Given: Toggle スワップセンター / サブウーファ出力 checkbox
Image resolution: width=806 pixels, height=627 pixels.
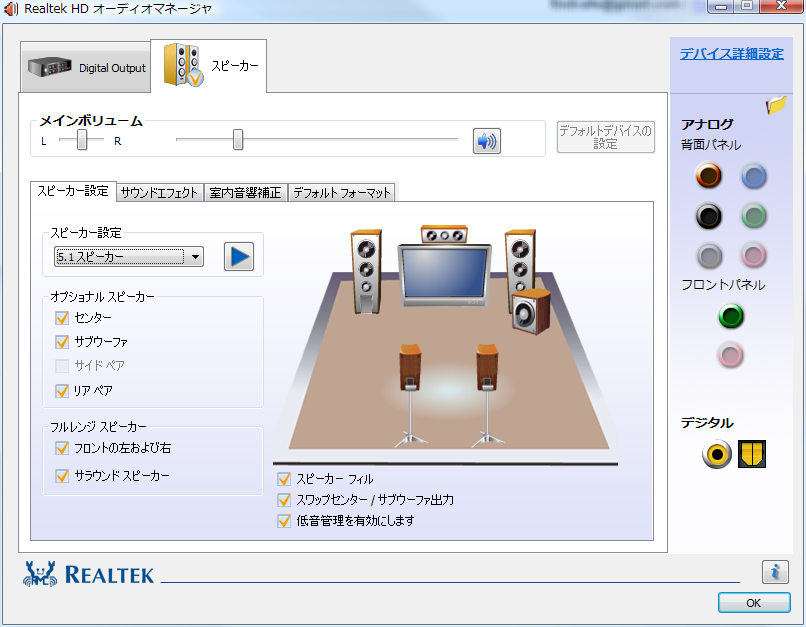Looking at the screenshot, I should click(284, 500).
